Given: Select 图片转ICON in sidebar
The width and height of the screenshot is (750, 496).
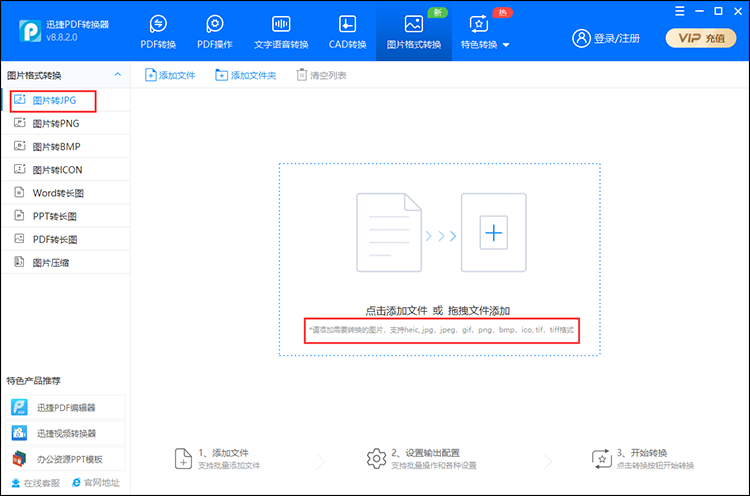Looking at the screenshot, I should [66, 170].
